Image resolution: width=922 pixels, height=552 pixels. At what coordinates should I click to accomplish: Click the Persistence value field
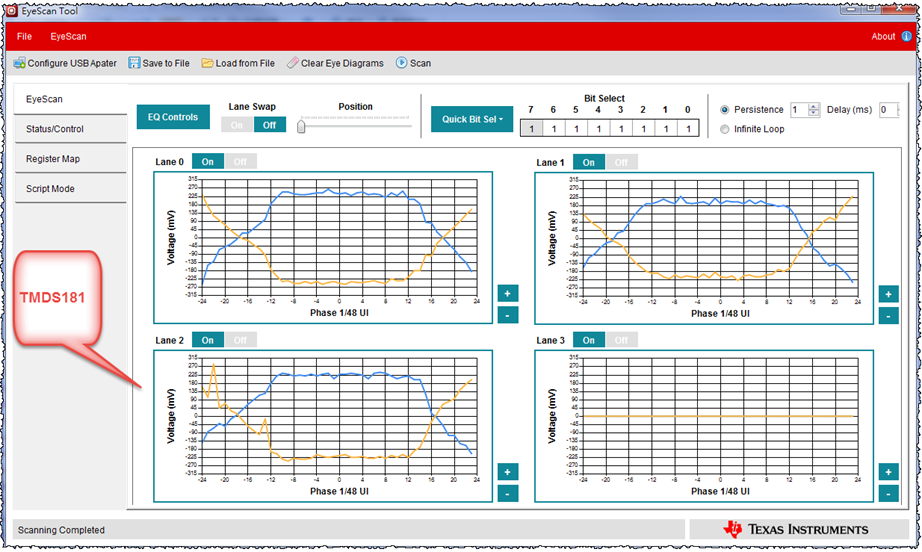coord(800,110)
